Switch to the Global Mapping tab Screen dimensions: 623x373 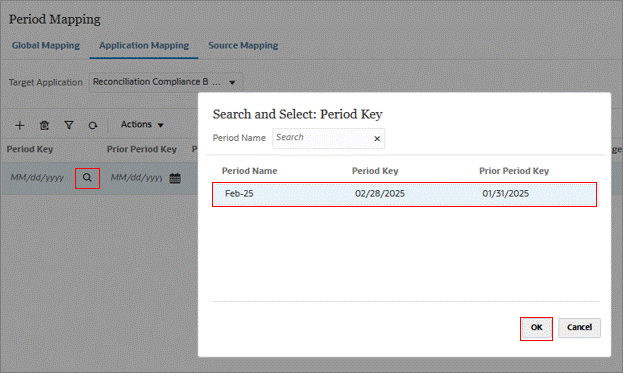46,45
